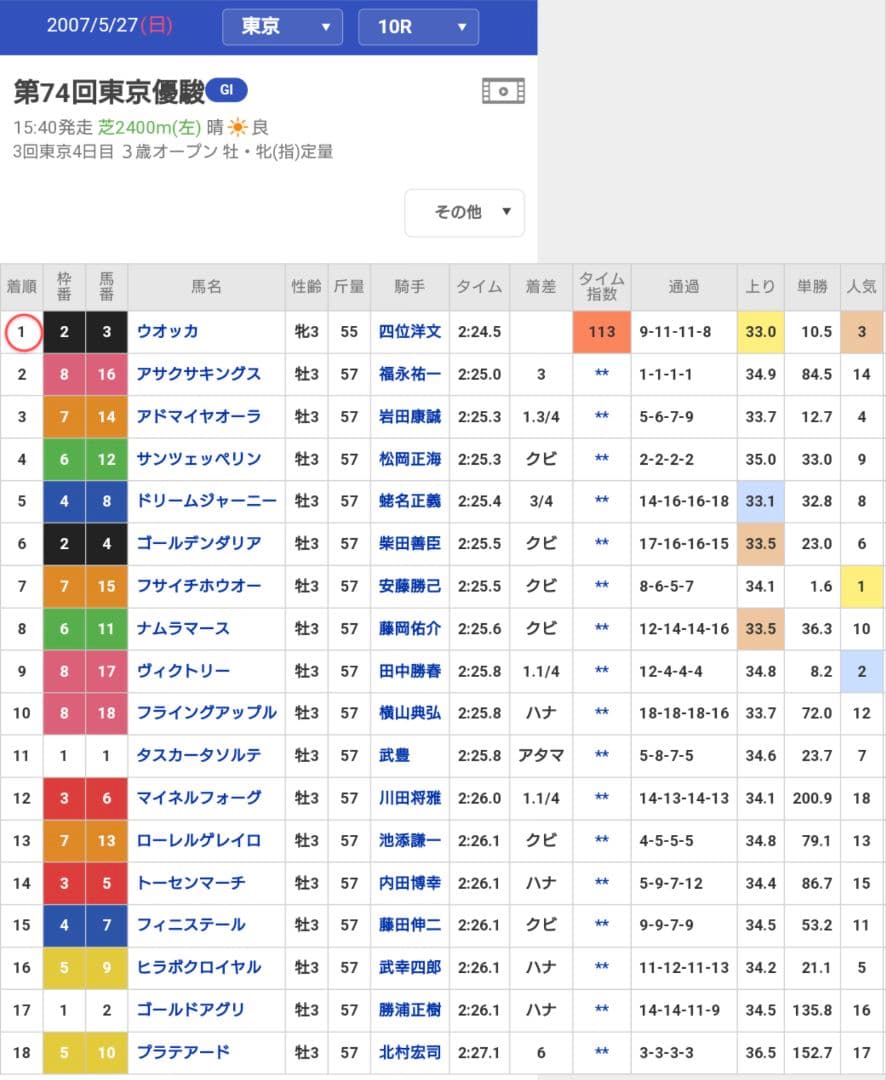The width and height of the screenshot is (886, 1080).
Task: Click the red-circled first place marker
Action: [22, 331]
